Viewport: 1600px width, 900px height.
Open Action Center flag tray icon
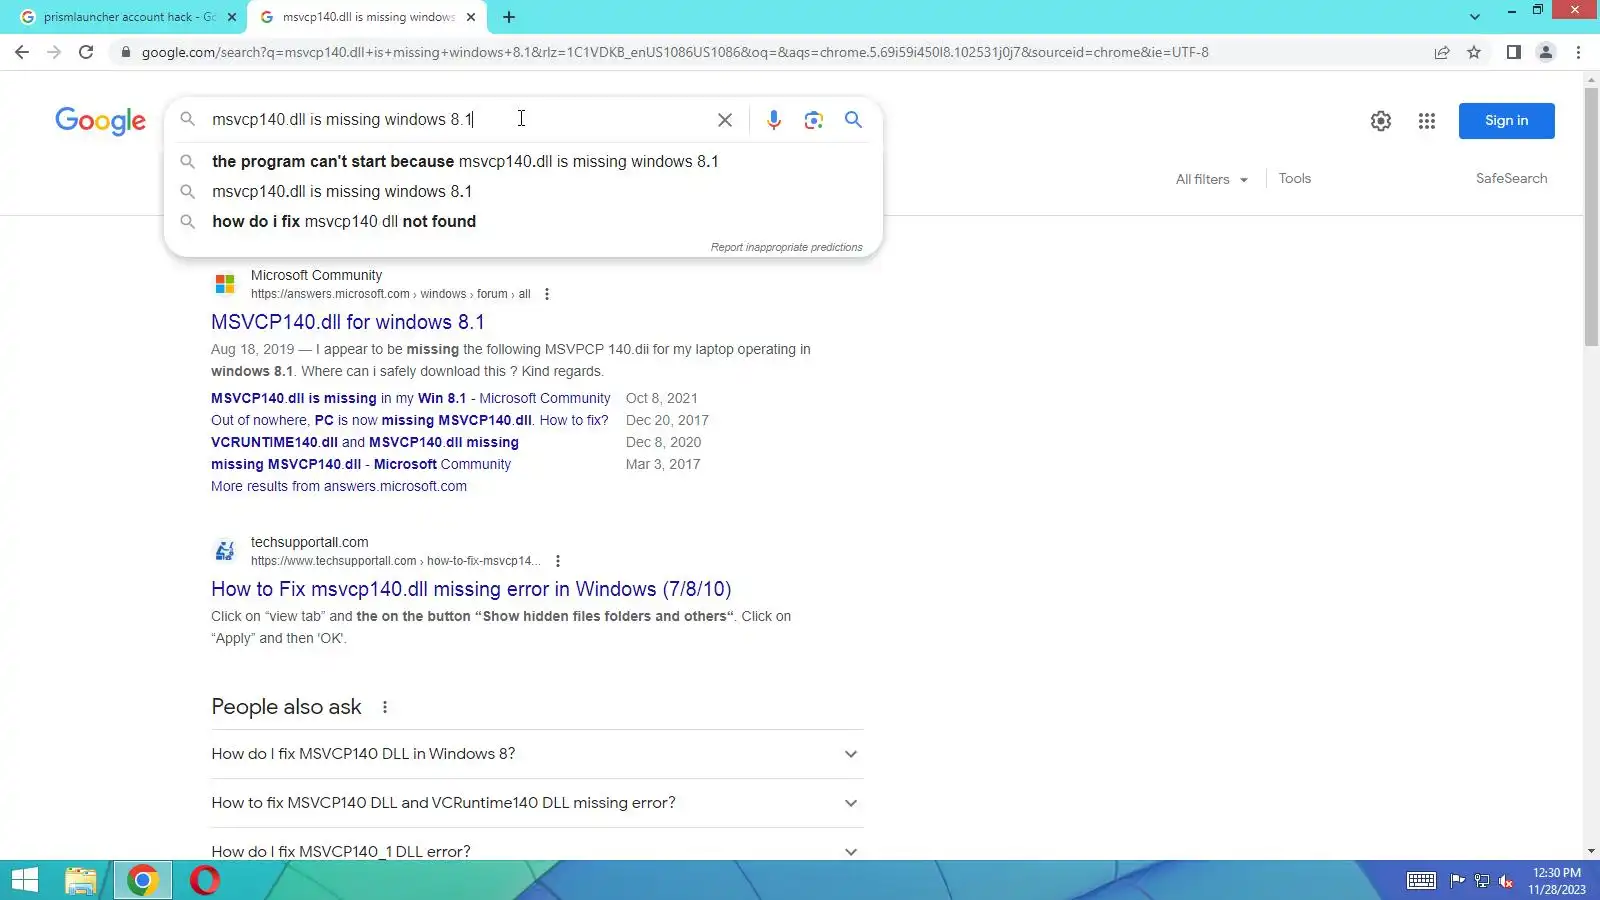pyautogui.click(x=1457, y=881)
